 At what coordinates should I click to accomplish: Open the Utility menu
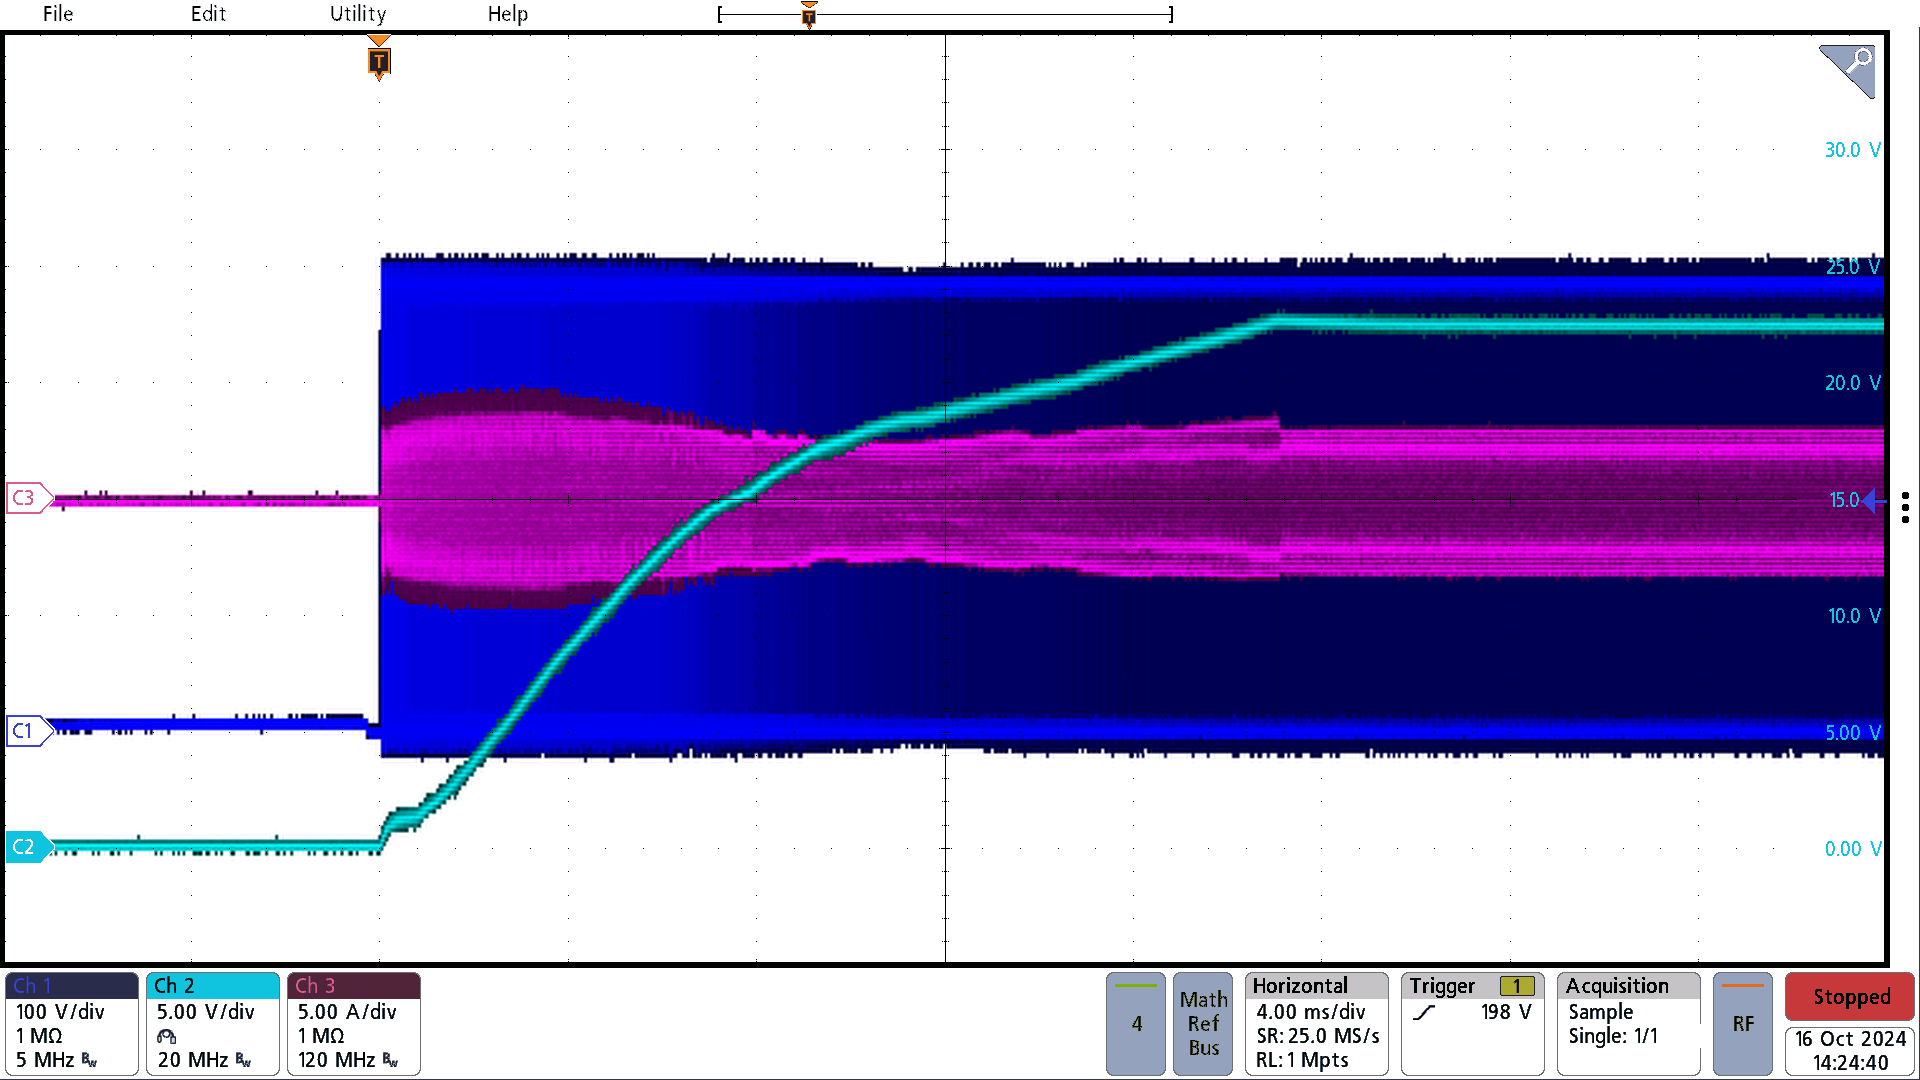(358, 14)
